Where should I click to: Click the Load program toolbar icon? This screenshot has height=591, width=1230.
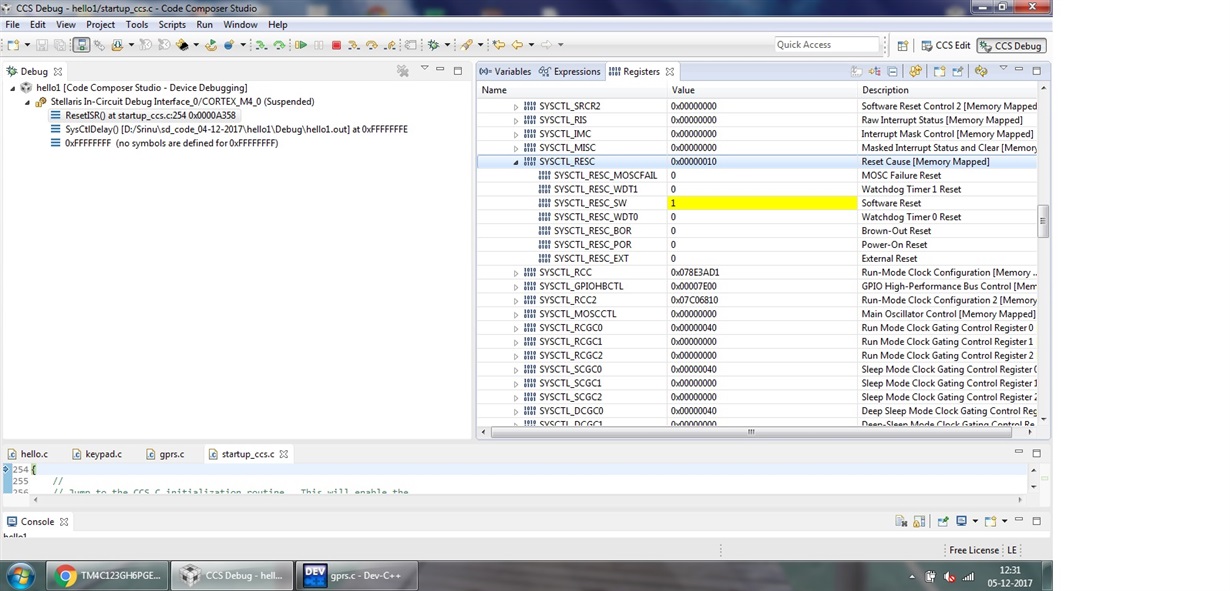tap(118, 45)
